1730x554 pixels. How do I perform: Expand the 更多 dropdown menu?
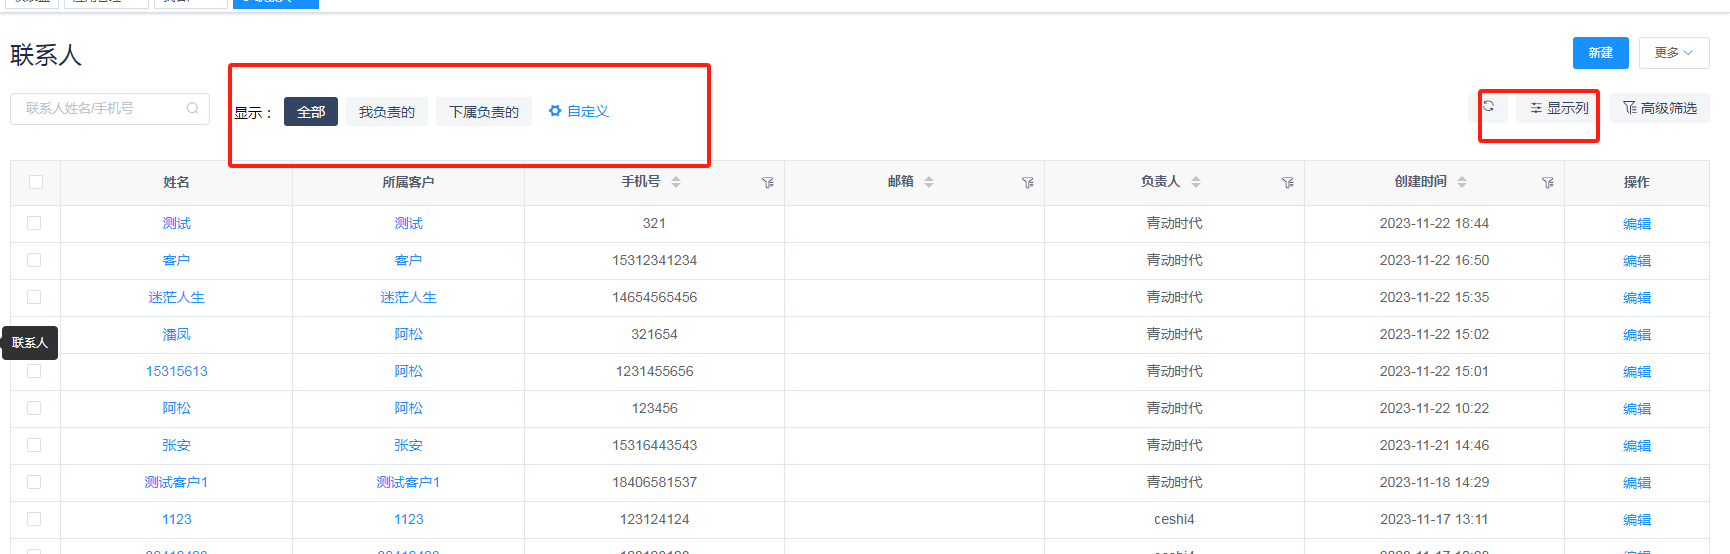click(1673, 53)
